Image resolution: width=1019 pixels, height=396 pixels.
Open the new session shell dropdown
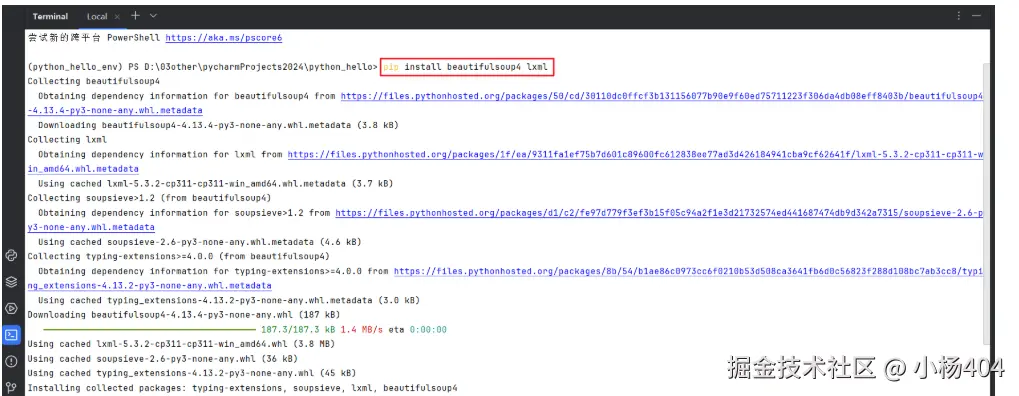click(x=153, y=16)
